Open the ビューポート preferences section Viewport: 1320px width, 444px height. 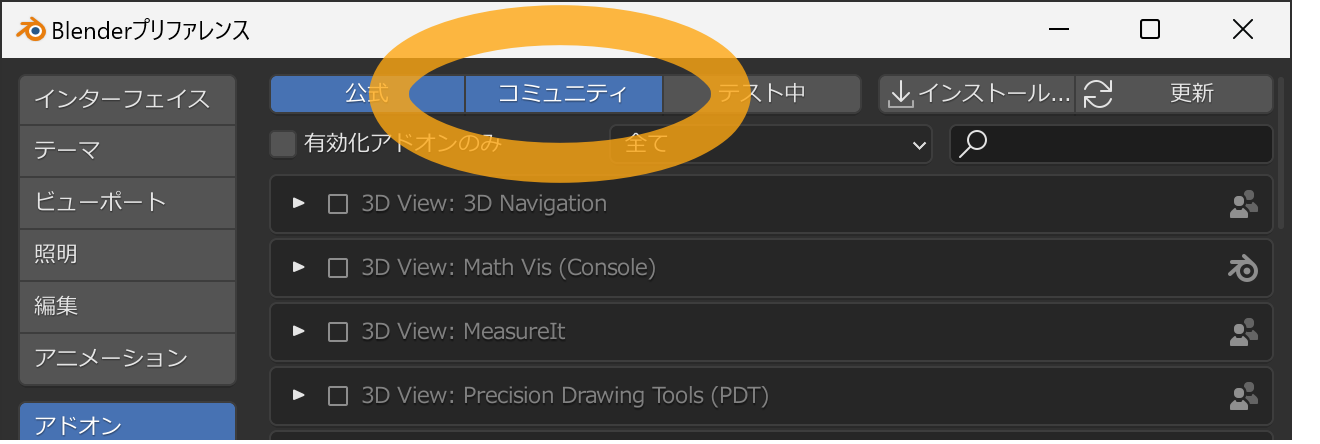point(127,202)
